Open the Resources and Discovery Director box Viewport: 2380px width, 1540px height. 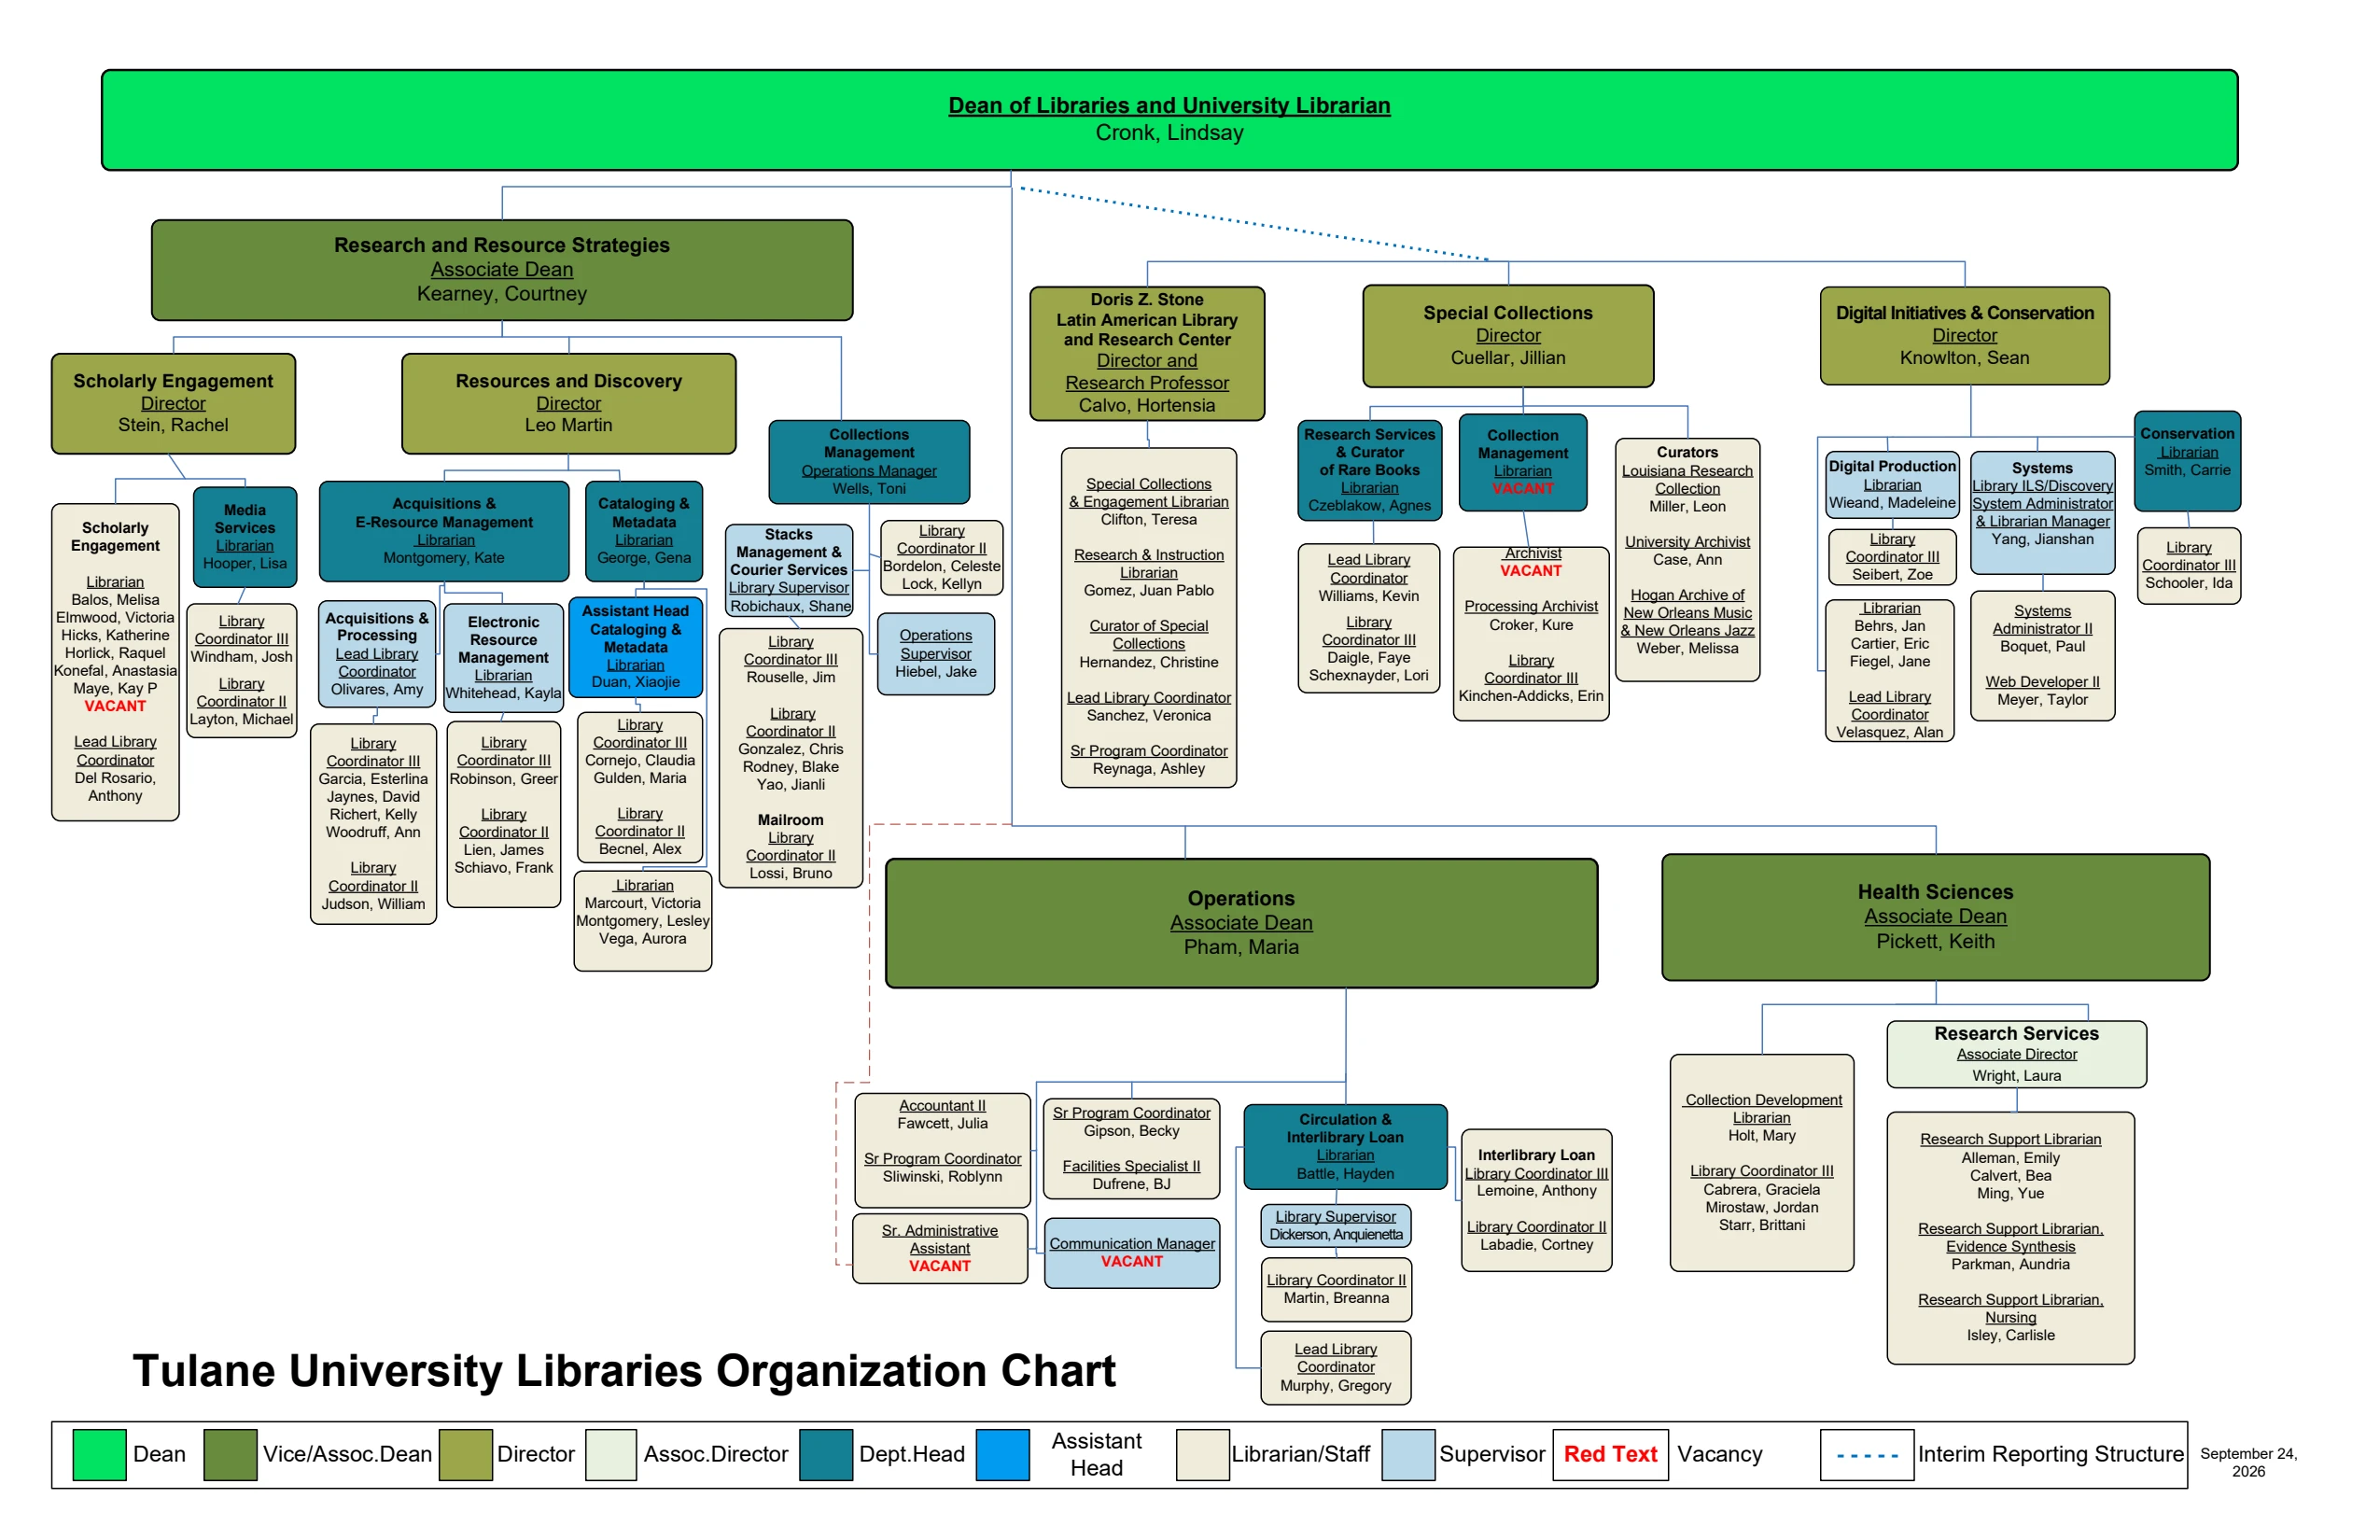[568, 403]
